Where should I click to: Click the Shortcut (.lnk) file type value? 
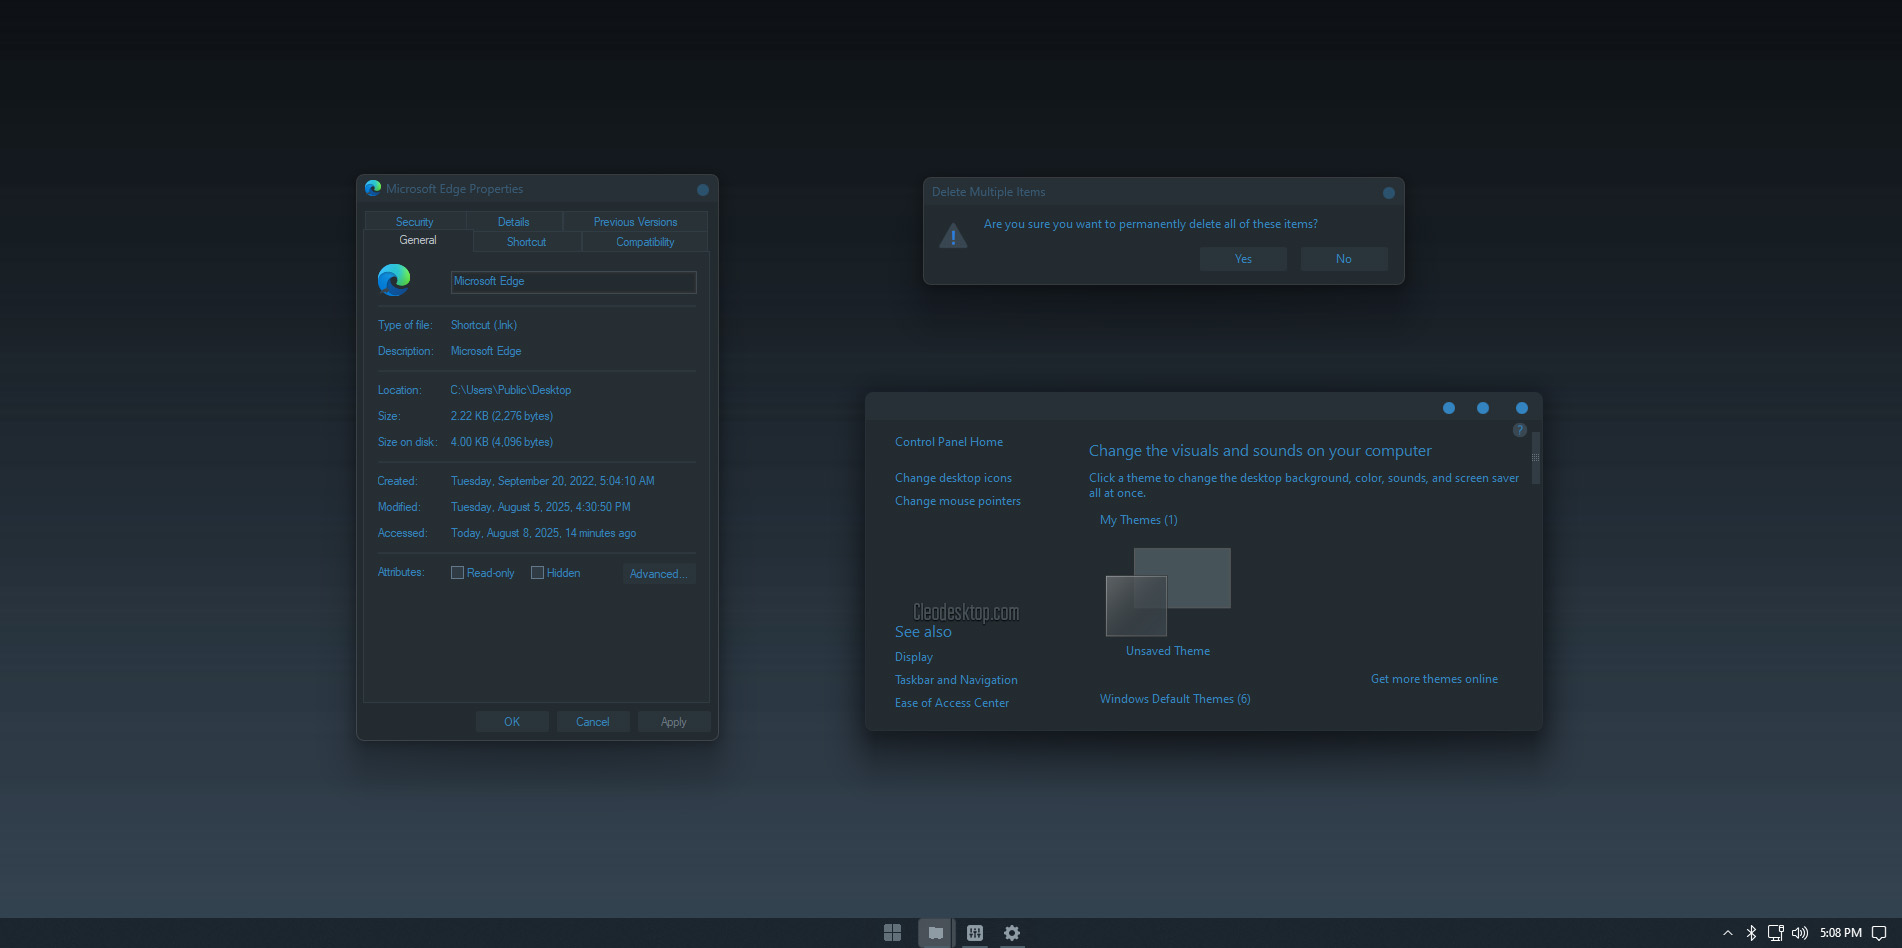click(x=484, y=325)
